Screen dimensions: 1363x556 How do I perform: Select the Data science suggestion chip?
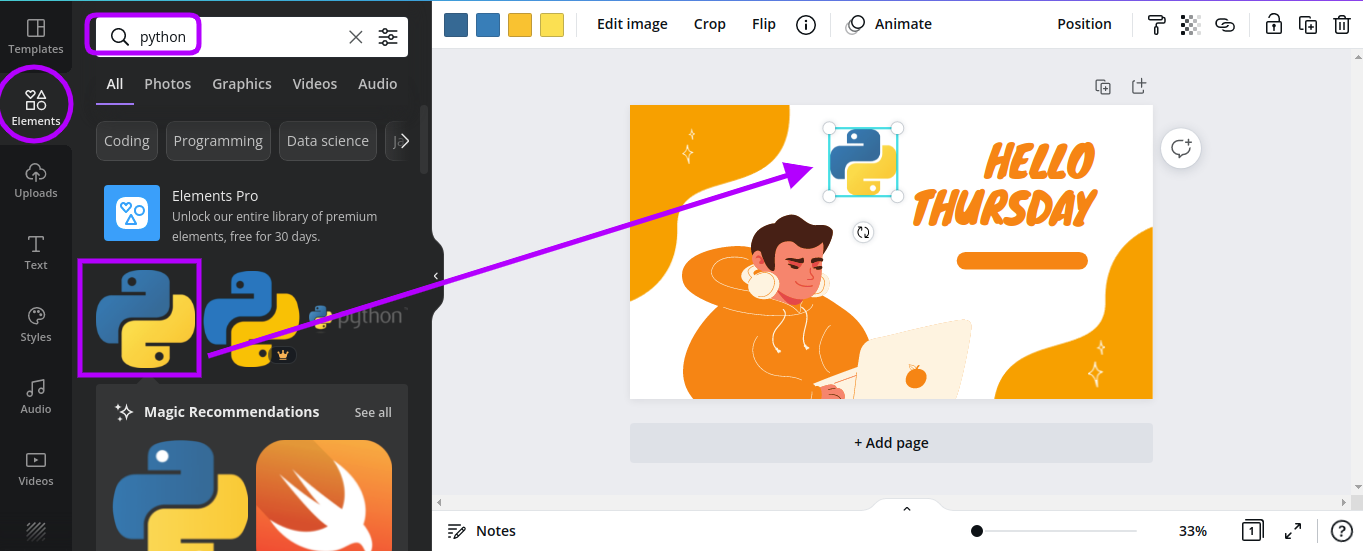(328, 141)
